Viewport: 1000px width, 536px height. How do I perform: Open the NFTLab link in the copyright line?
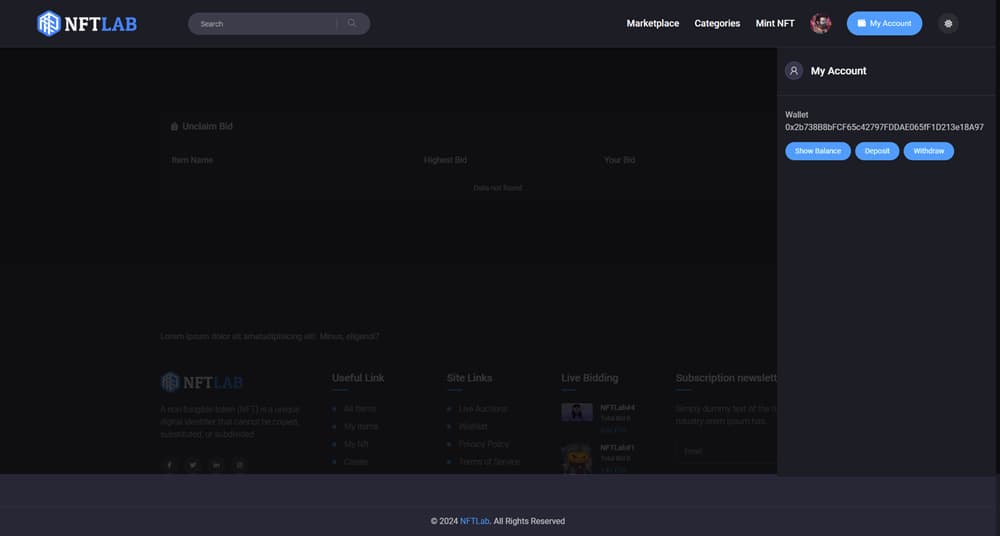[474, 521]
